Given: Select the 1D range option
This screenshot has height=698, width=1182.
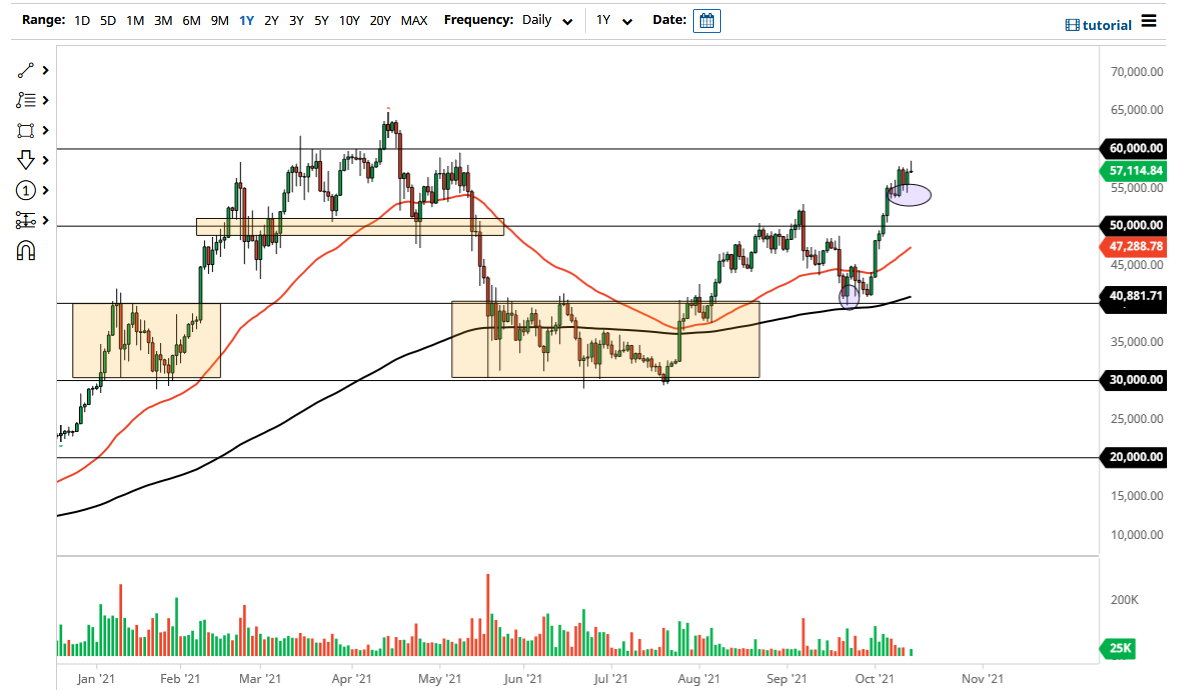Looking at the screenshot, I should [x=82, y=20].
